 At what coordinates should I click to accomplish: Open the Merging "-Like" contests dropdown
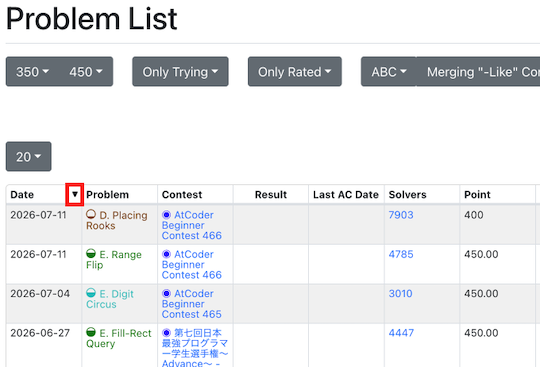click(x=478, y=72)
